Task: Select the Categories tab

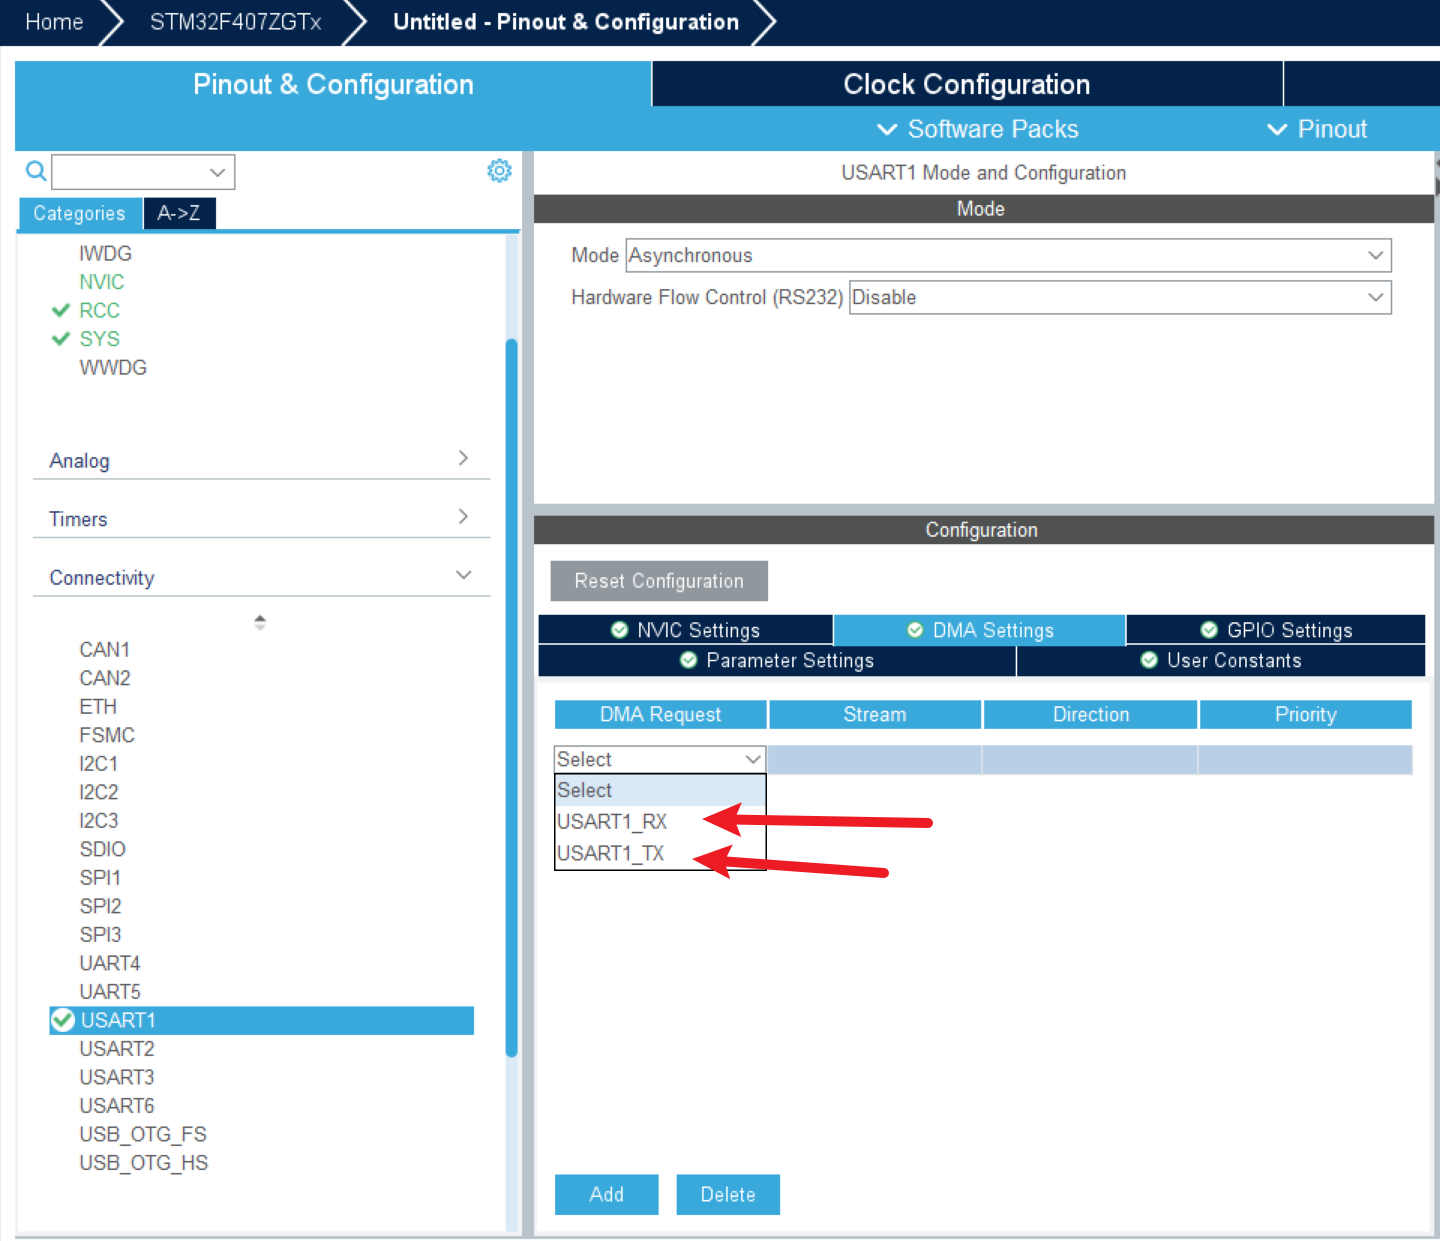Action: [x=80, y=213]
